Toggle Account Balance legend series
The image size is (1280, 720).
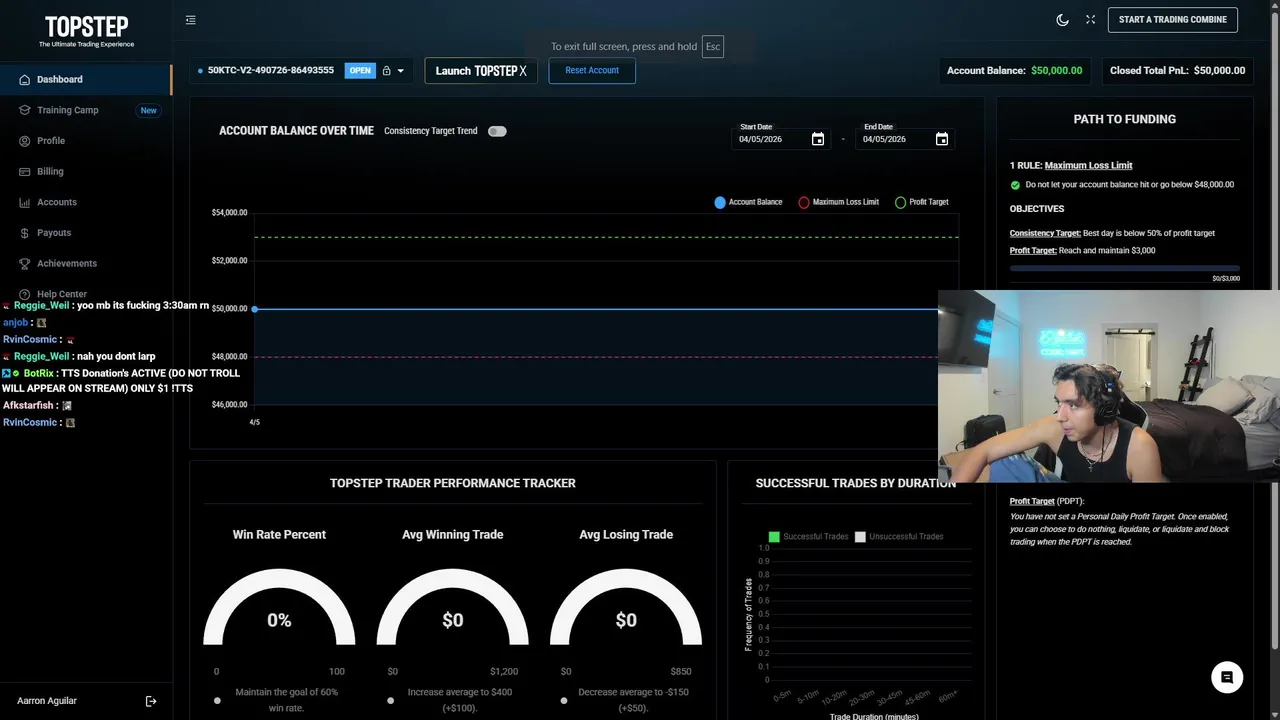coord(748,202)
